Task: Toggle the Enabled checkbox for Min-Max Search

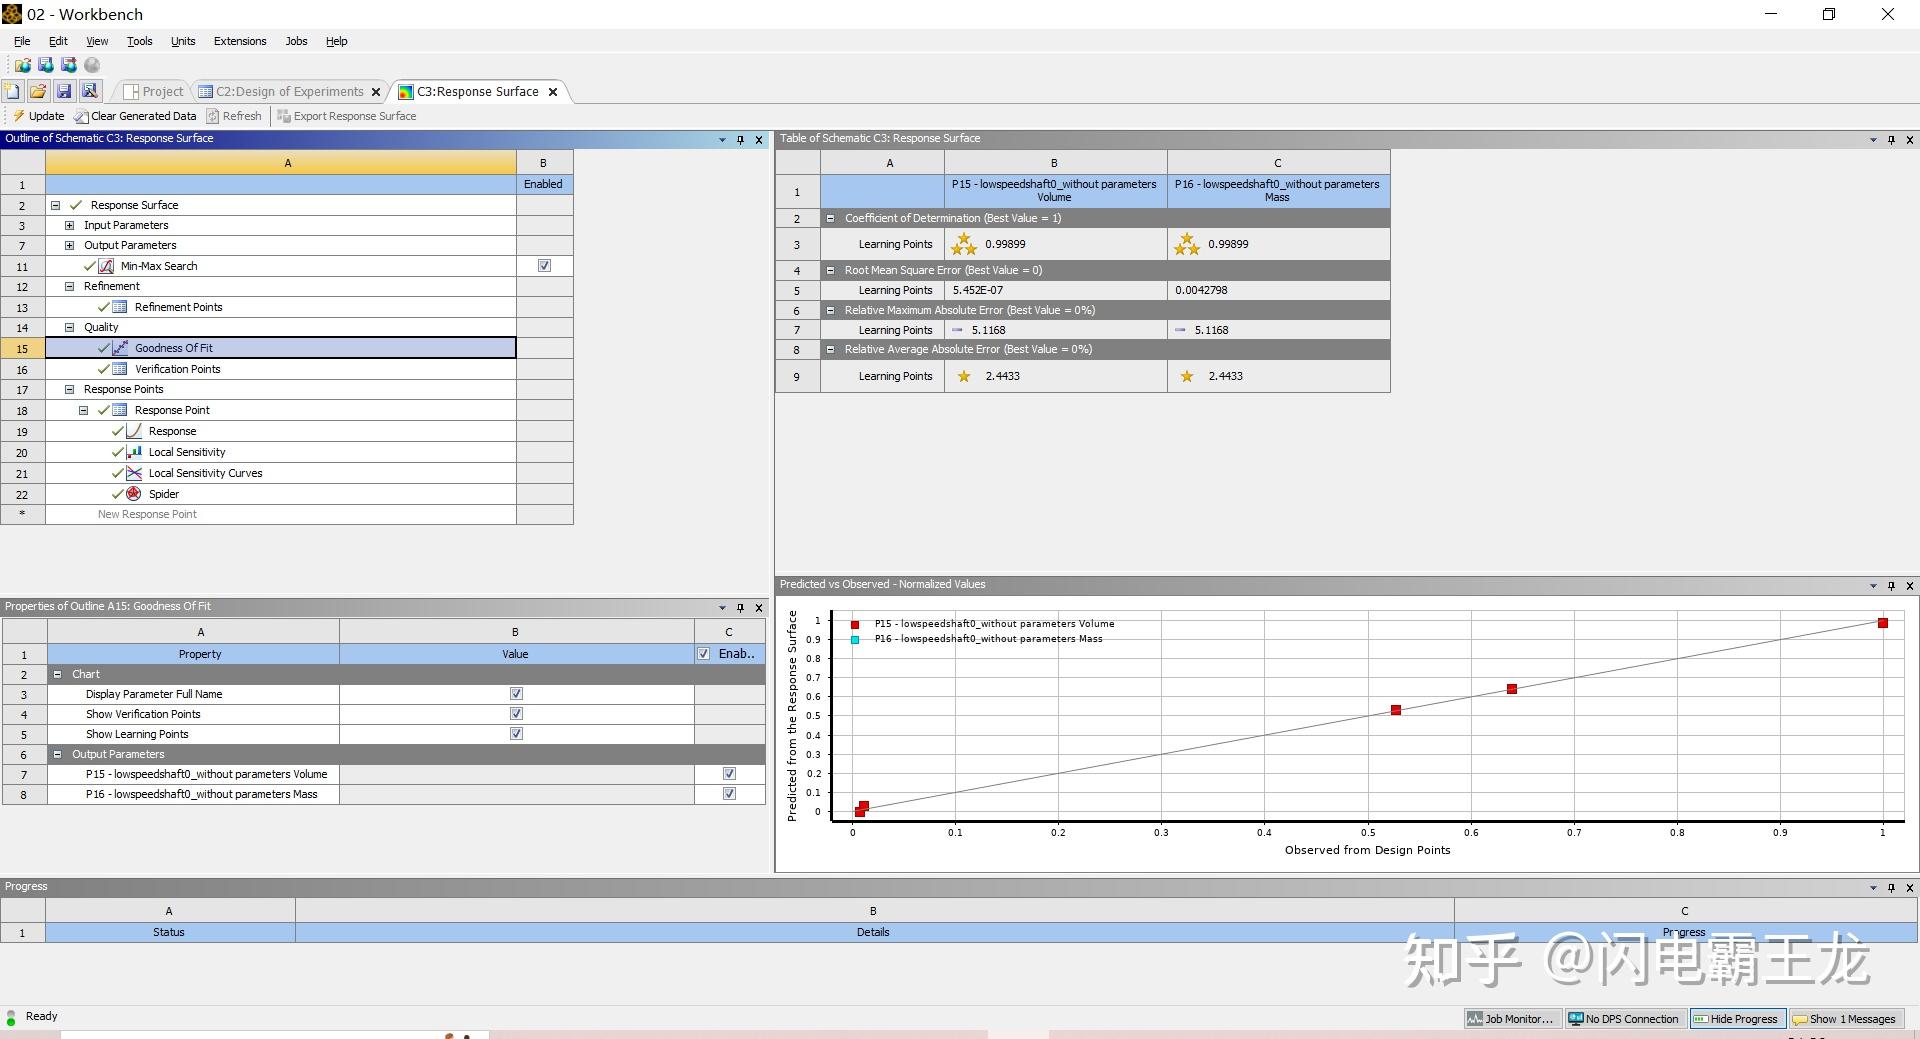Action: (x=544, y=266)
